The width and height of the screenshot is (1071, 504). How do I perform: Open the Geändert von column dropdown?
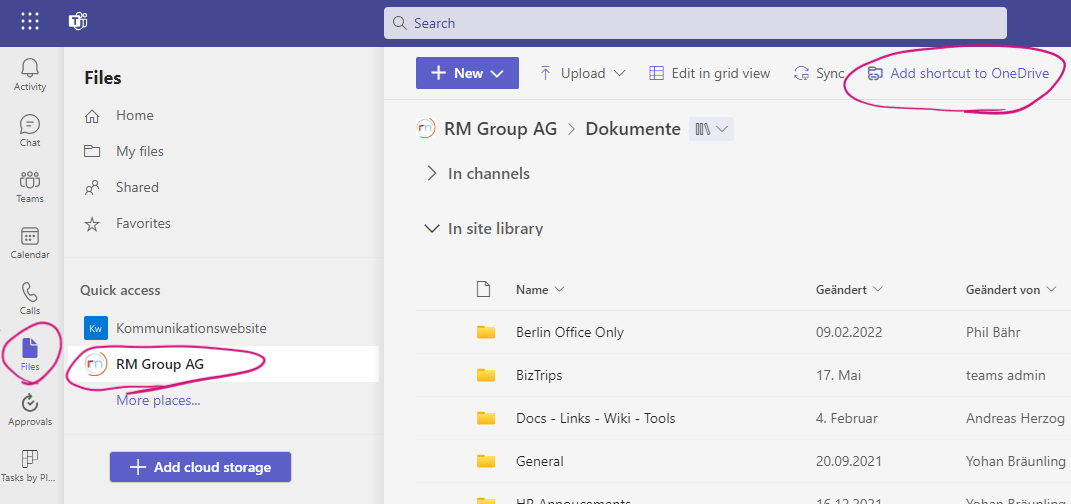(x=1010, y=290)
